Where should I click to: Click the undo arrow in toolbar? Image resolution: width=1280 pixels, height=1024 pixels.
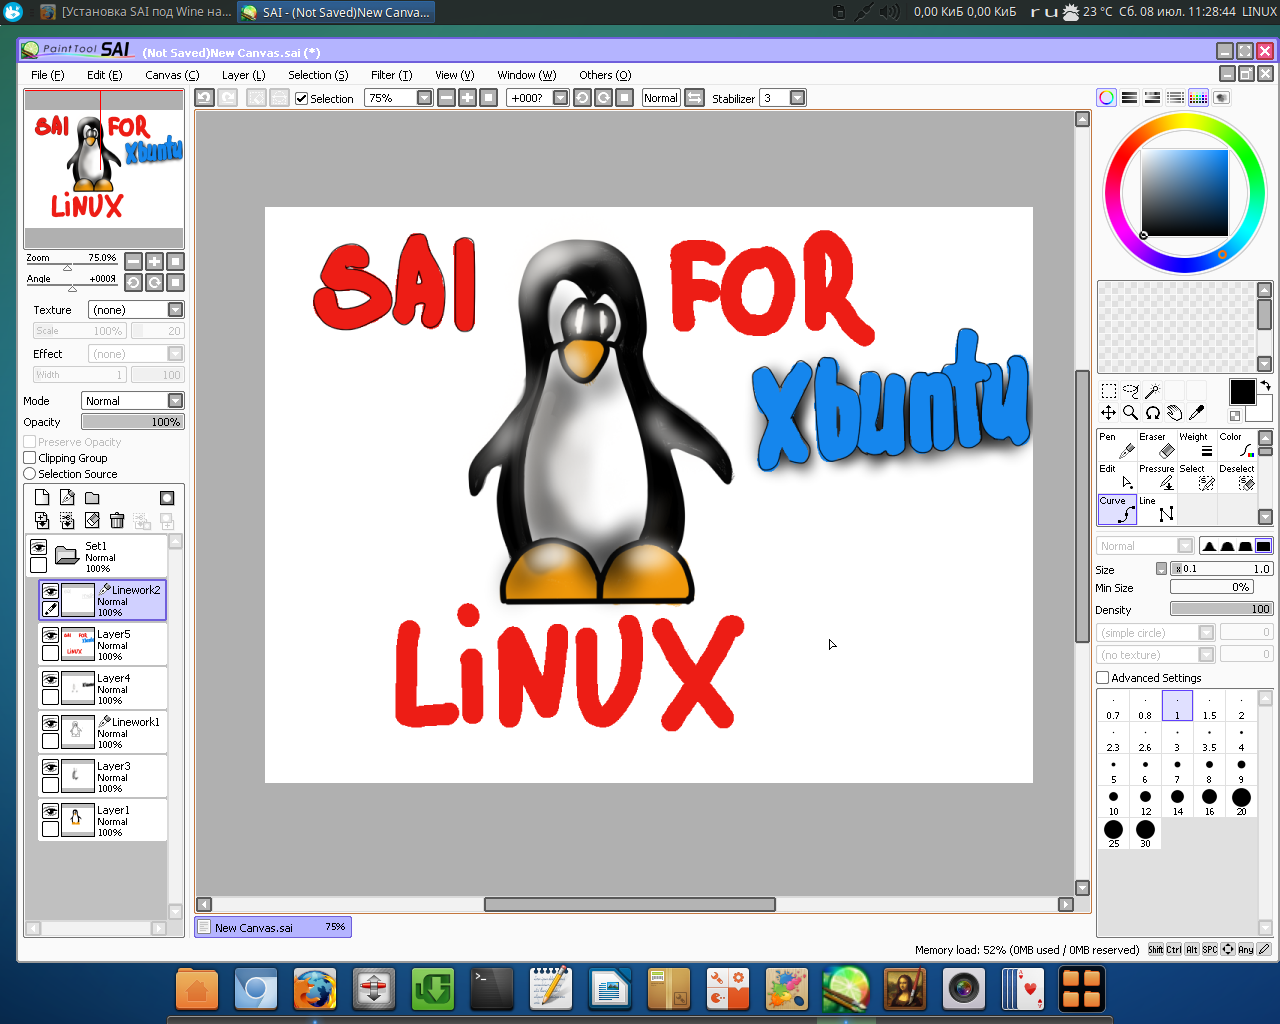point(204,97)
